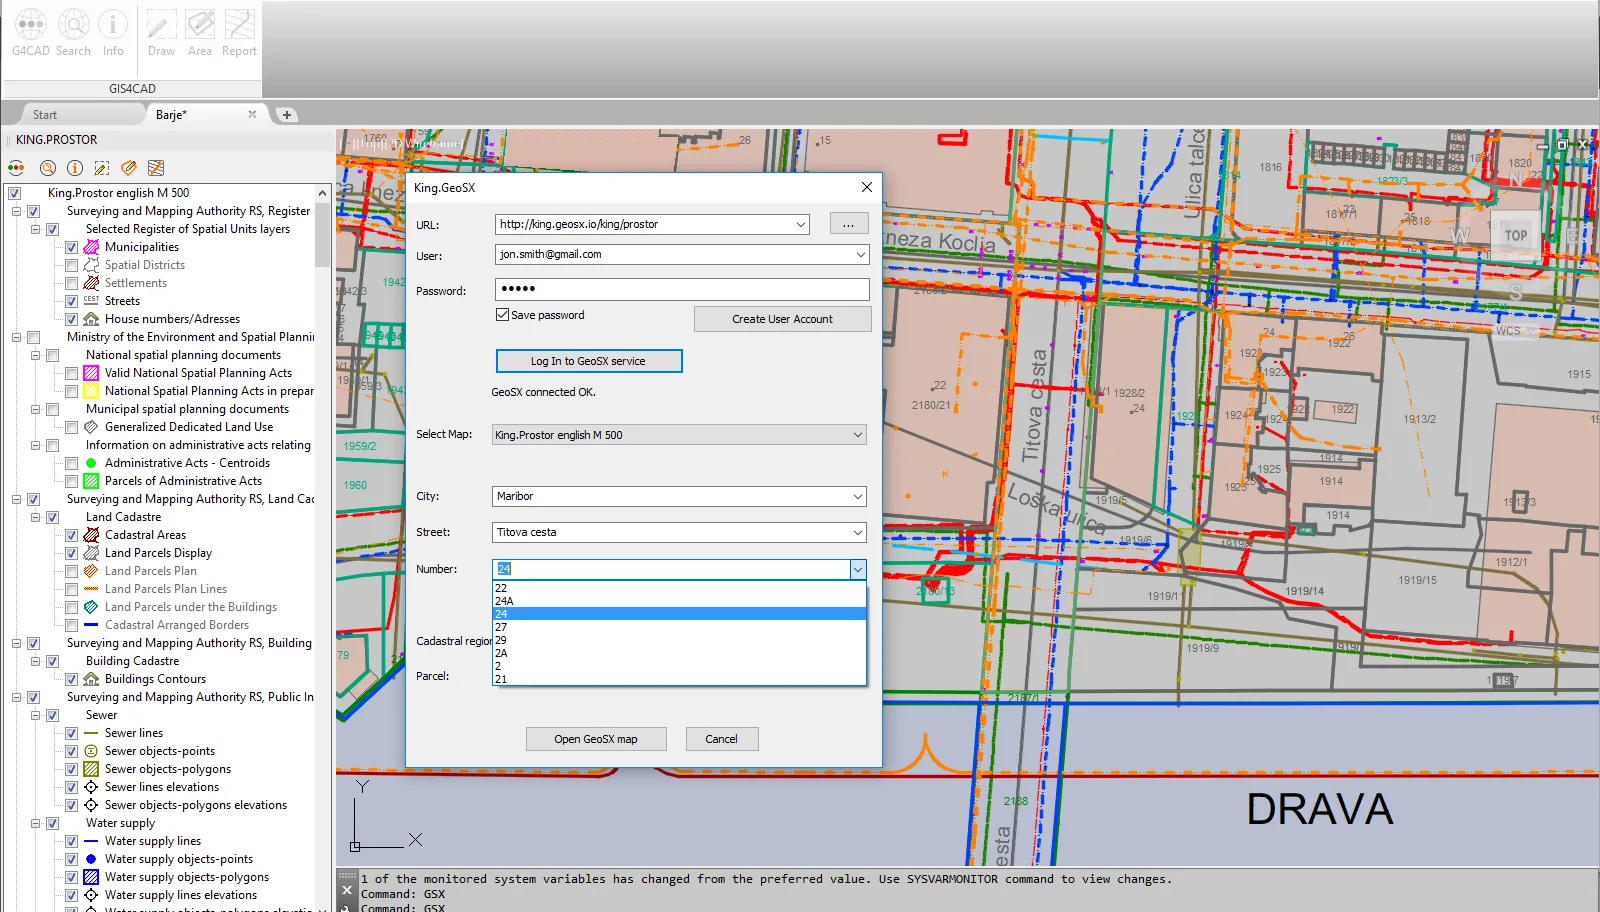Click the Password input field
The height and width of the screenshot is (912, 1600).
681,289
